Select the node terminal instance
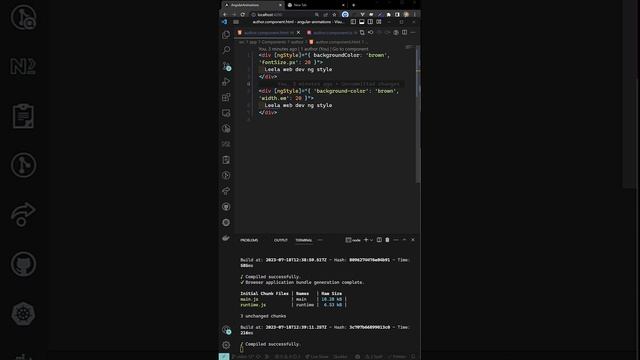Image resolution: width=640 pixels, height=360 pixels. pos(353,240)
